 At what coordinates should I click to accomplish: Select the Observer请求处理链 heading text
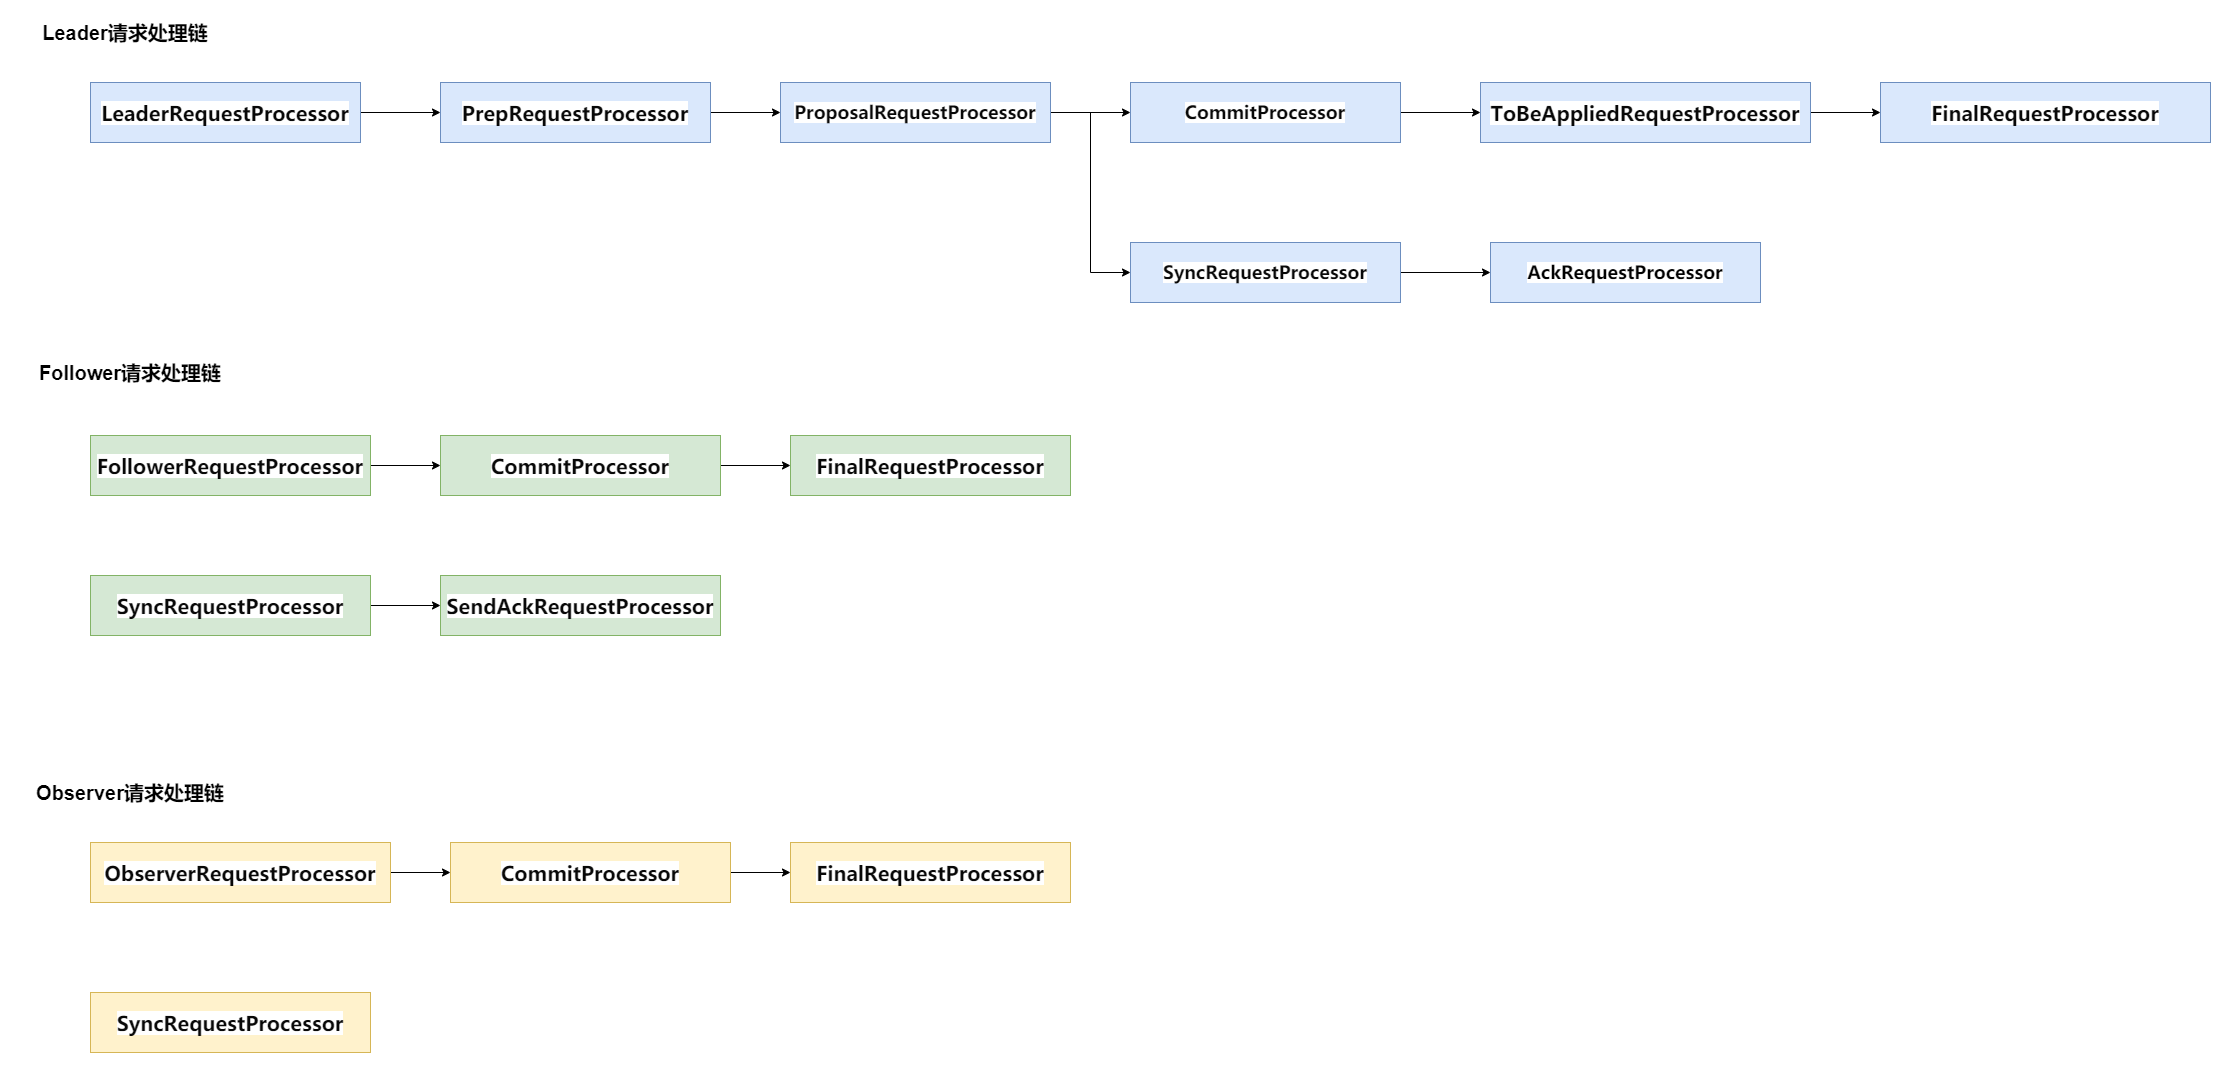pyautogui.click(x=130, y=793)
